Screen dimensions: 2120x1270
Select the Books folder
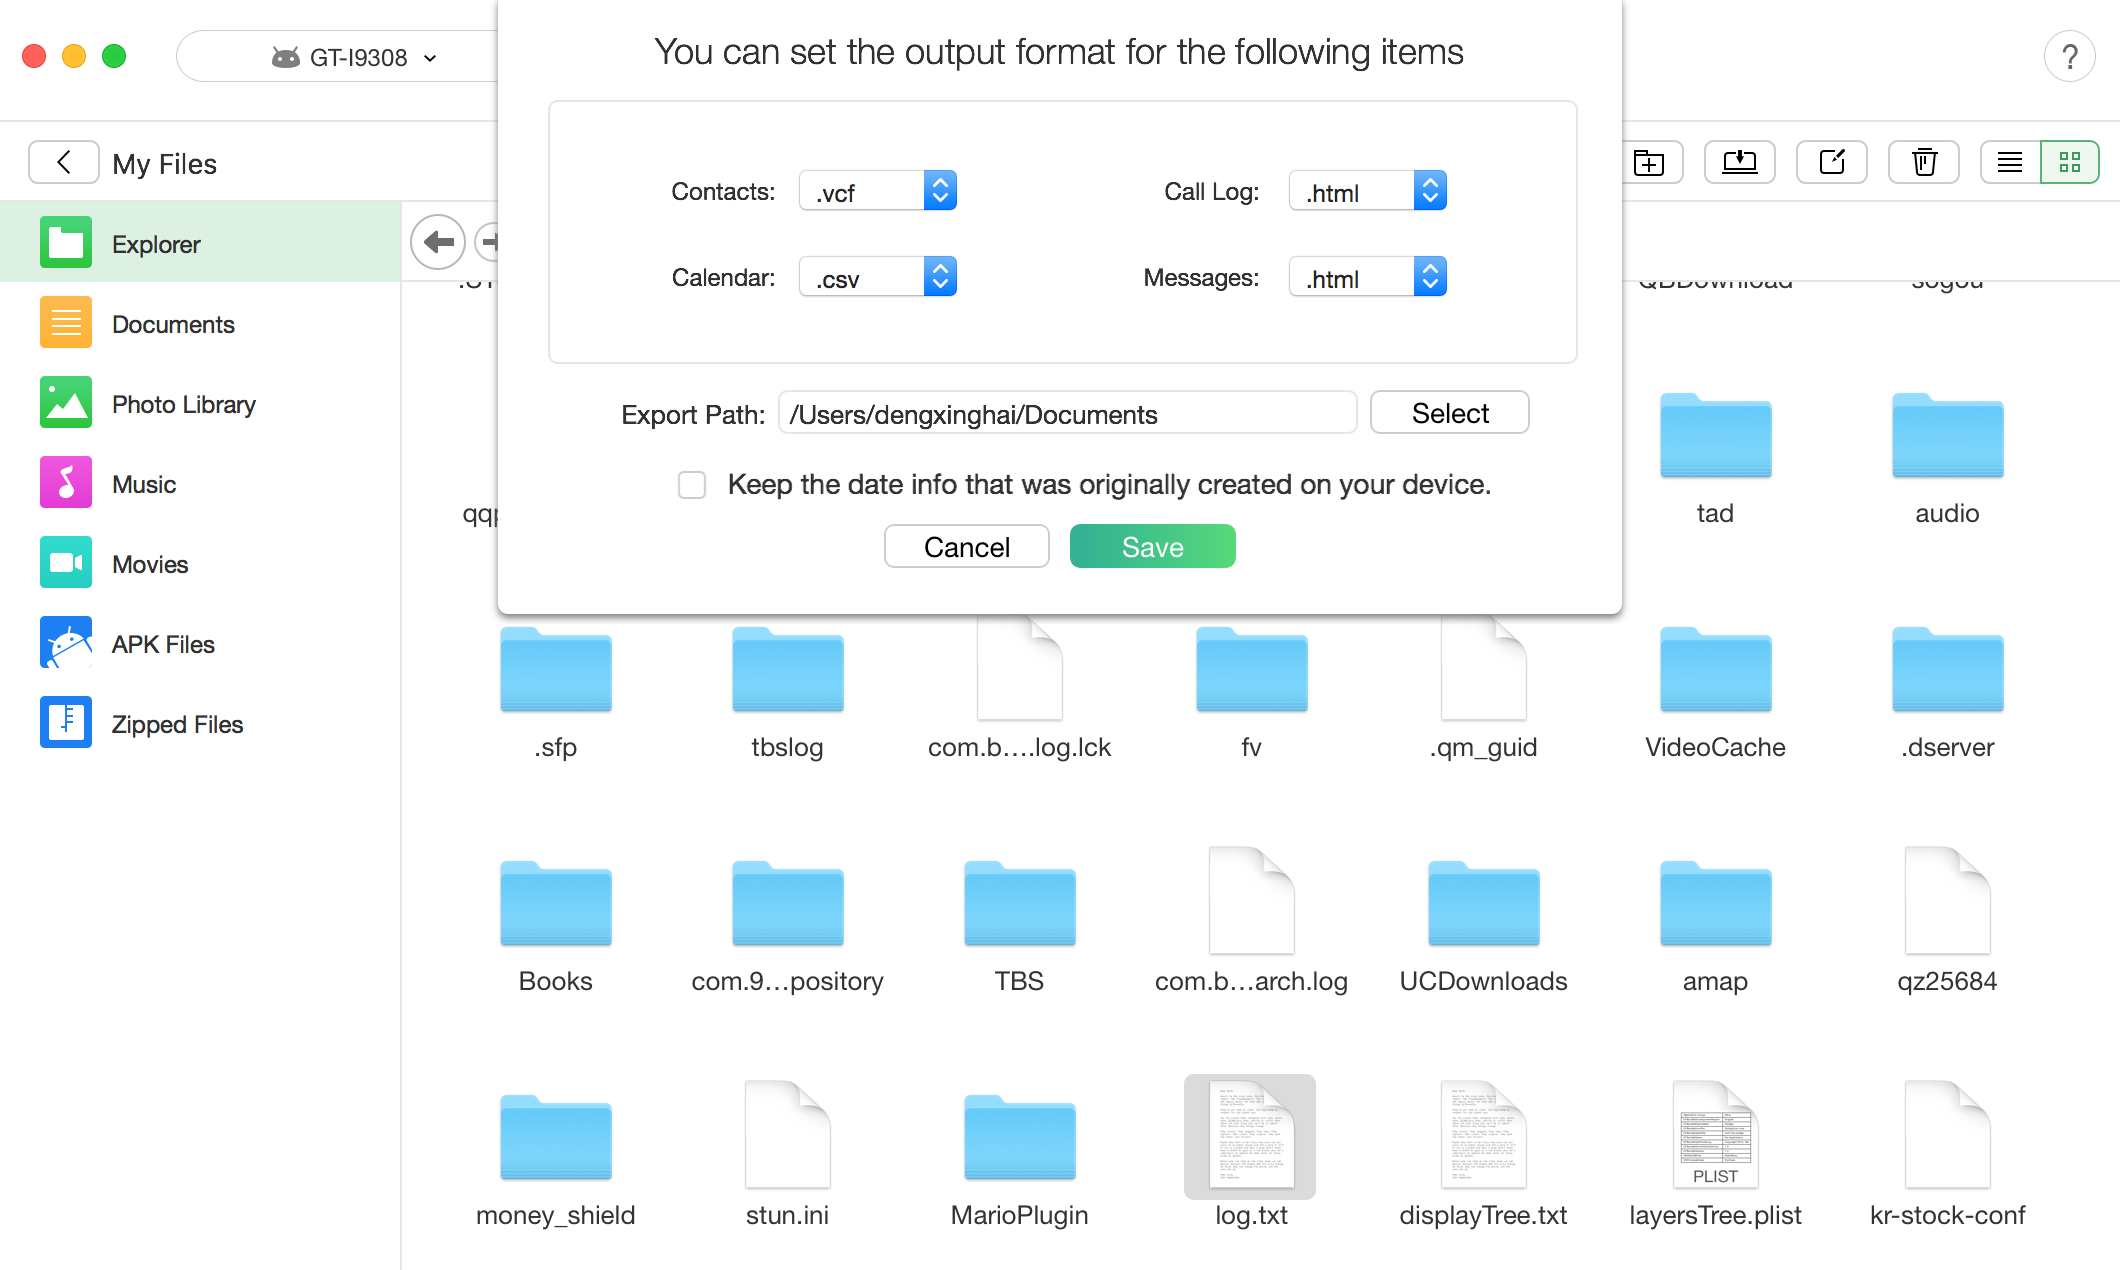[x=555, y=904]
